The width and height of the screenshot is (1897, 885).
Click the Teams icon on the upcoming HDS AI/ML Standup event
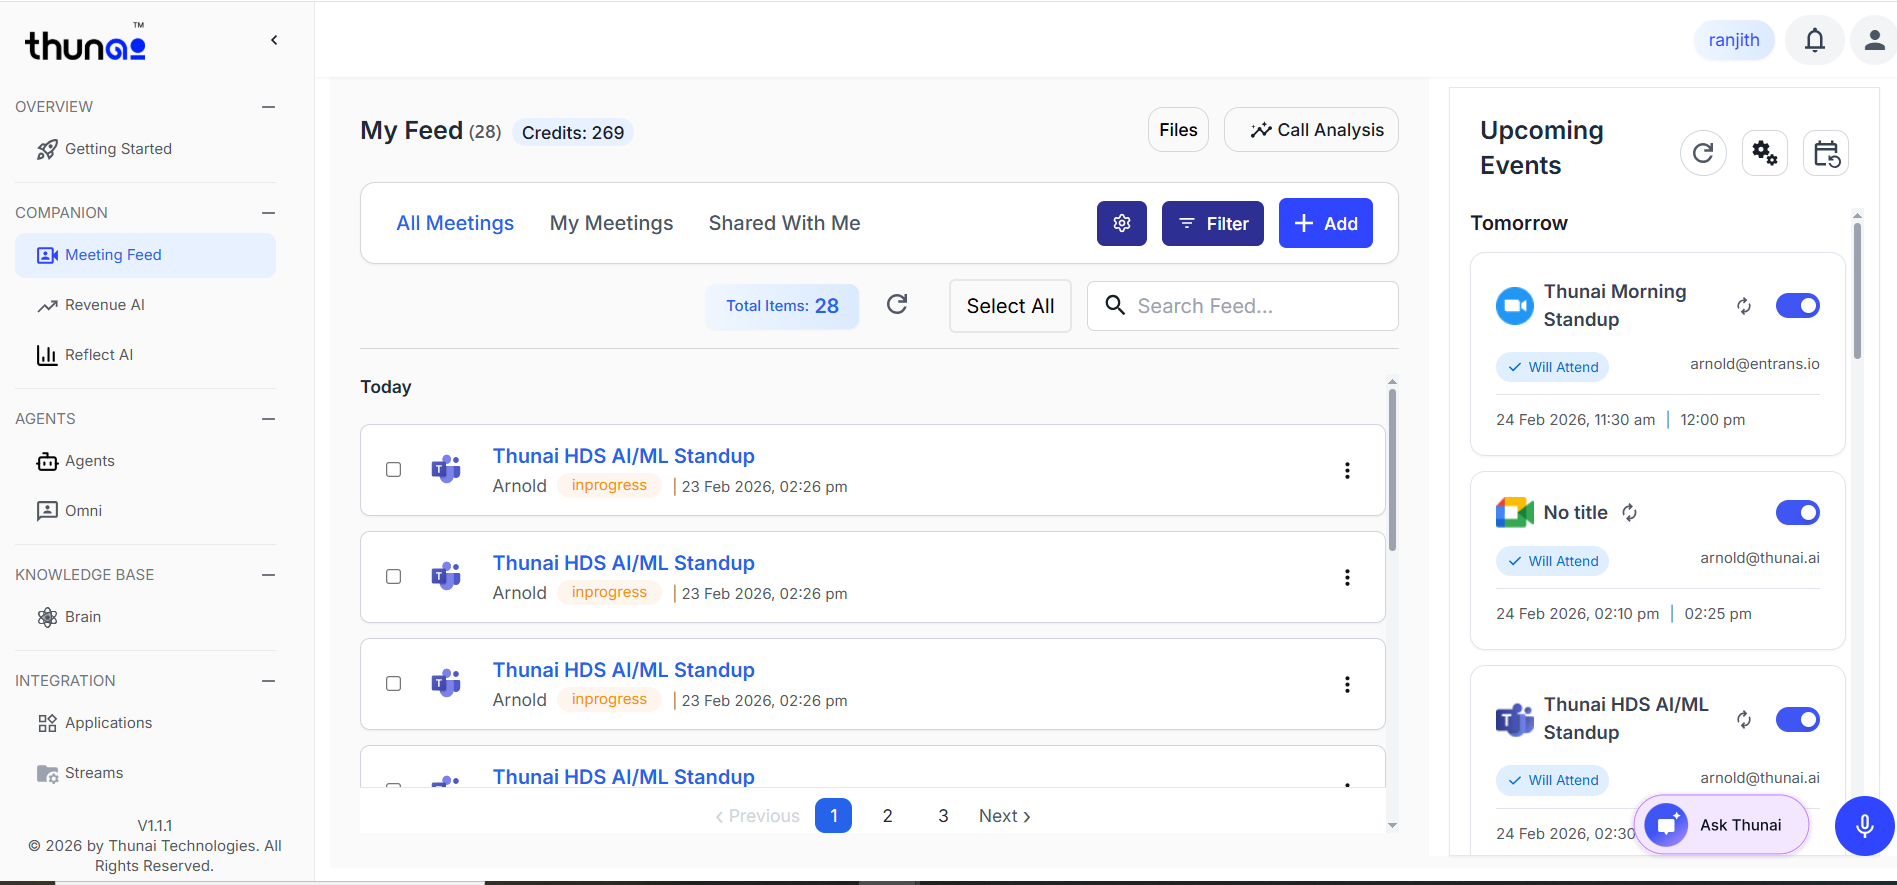(1514, 719)
